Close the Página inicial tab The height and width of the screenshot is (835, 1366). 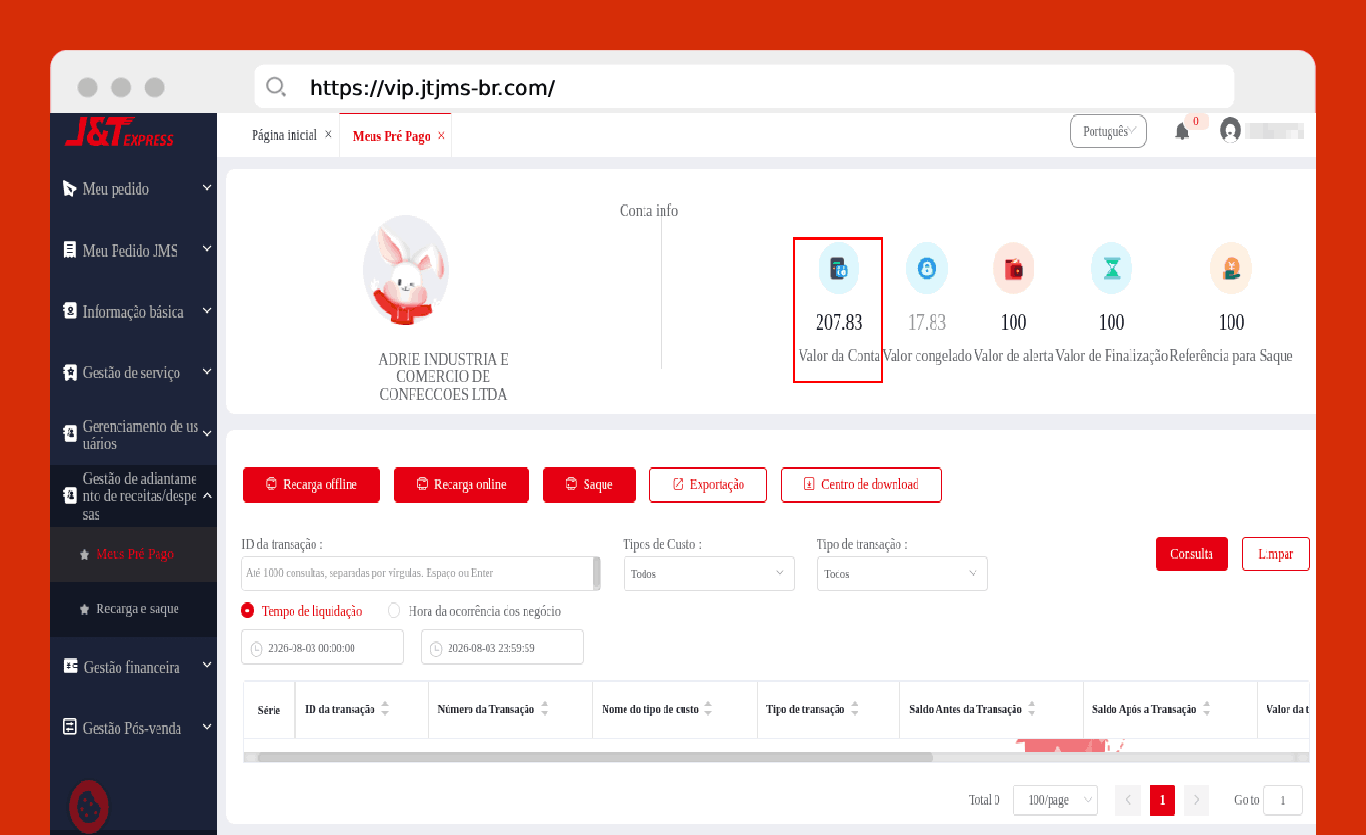(x=328, y=134)
